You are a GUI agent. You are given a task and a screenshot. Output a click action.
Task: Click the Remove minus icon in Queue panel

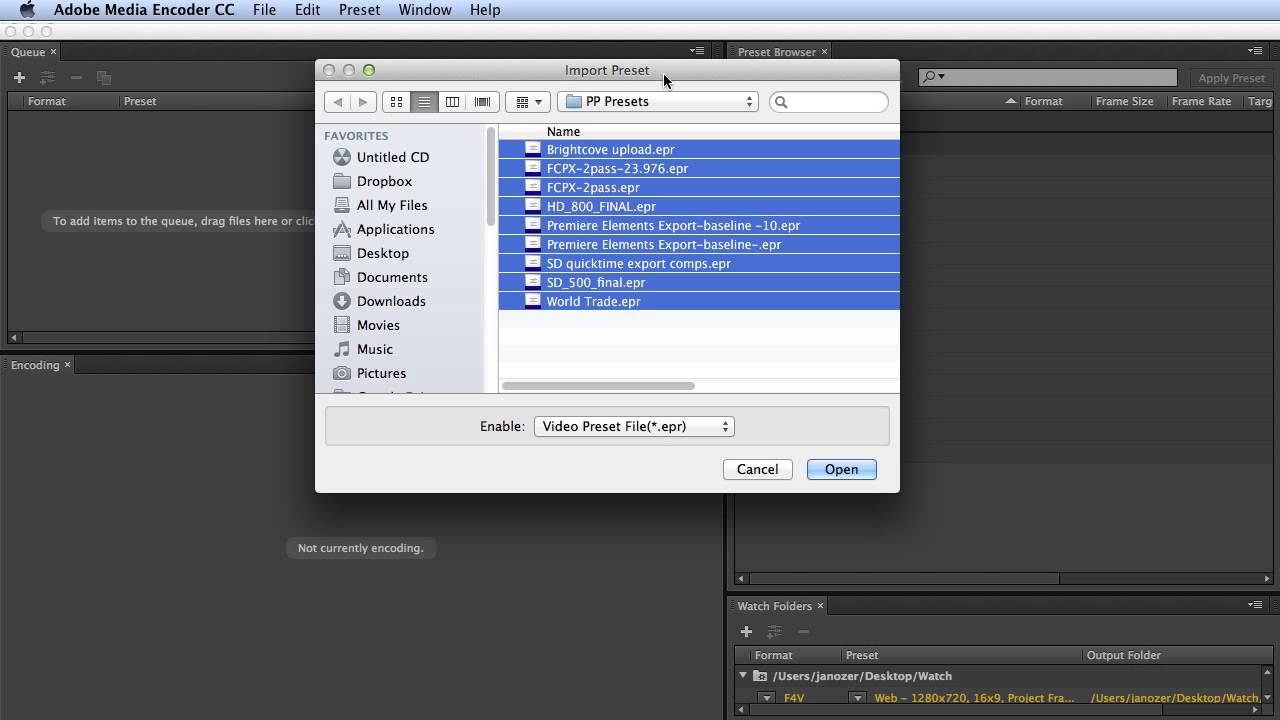pyautogui.click(x=76, y=77)
